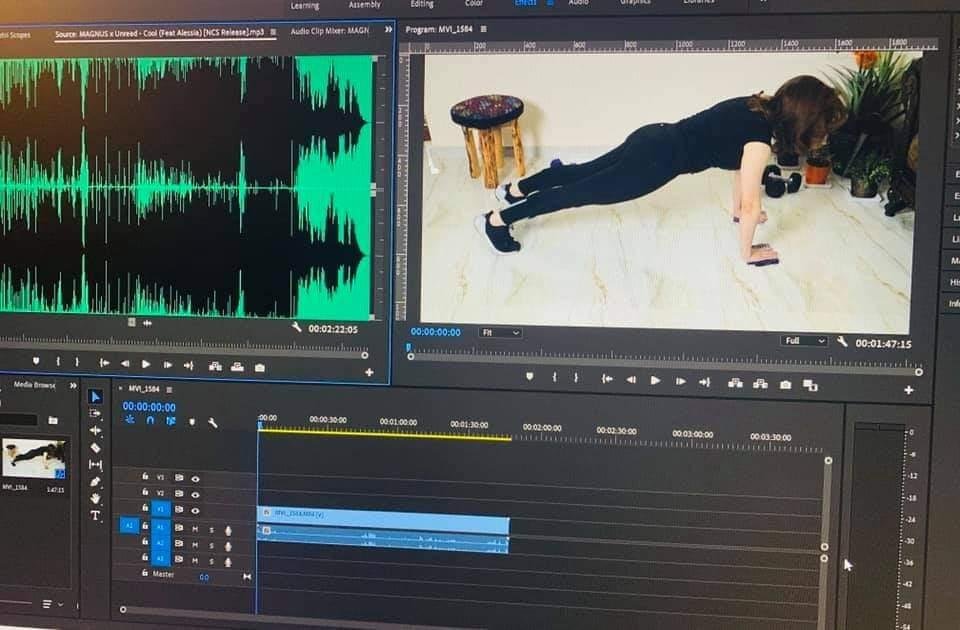Mute audio track A1
Image resolution: width=960 pixels, height=630 pixels.
coord(195,529)
